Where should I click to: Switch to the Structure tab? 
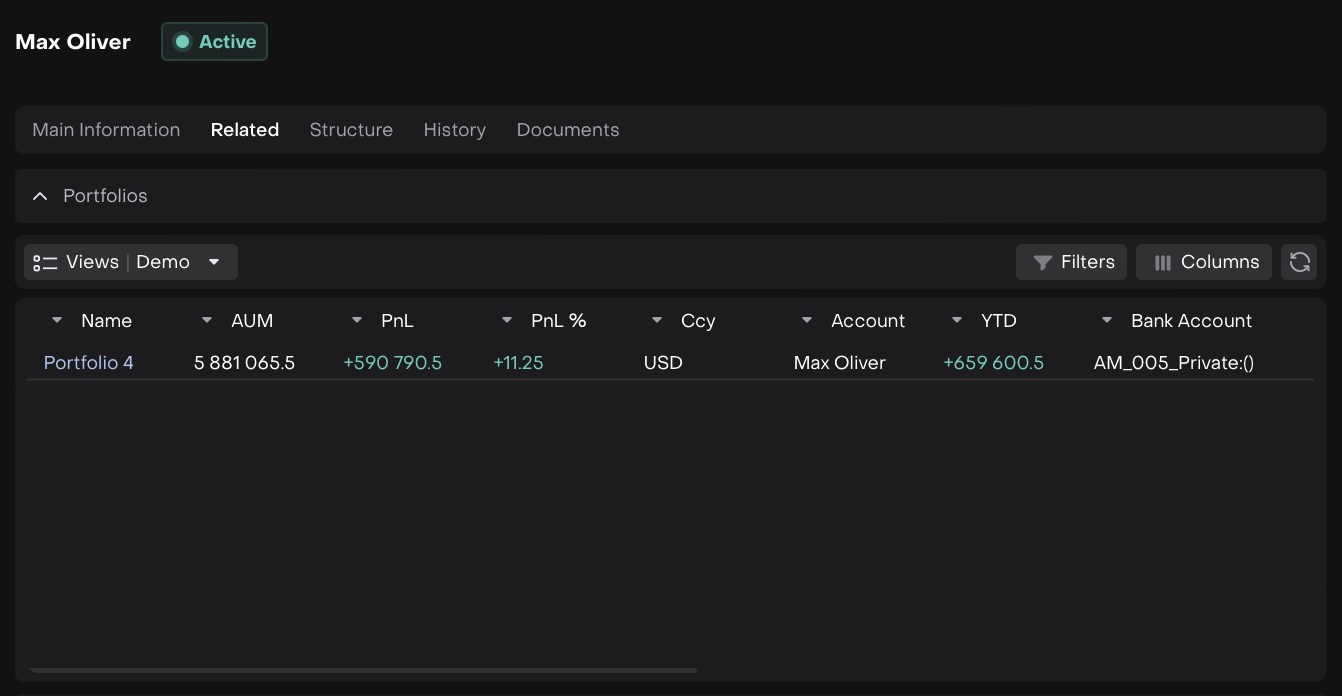[351, 130]
